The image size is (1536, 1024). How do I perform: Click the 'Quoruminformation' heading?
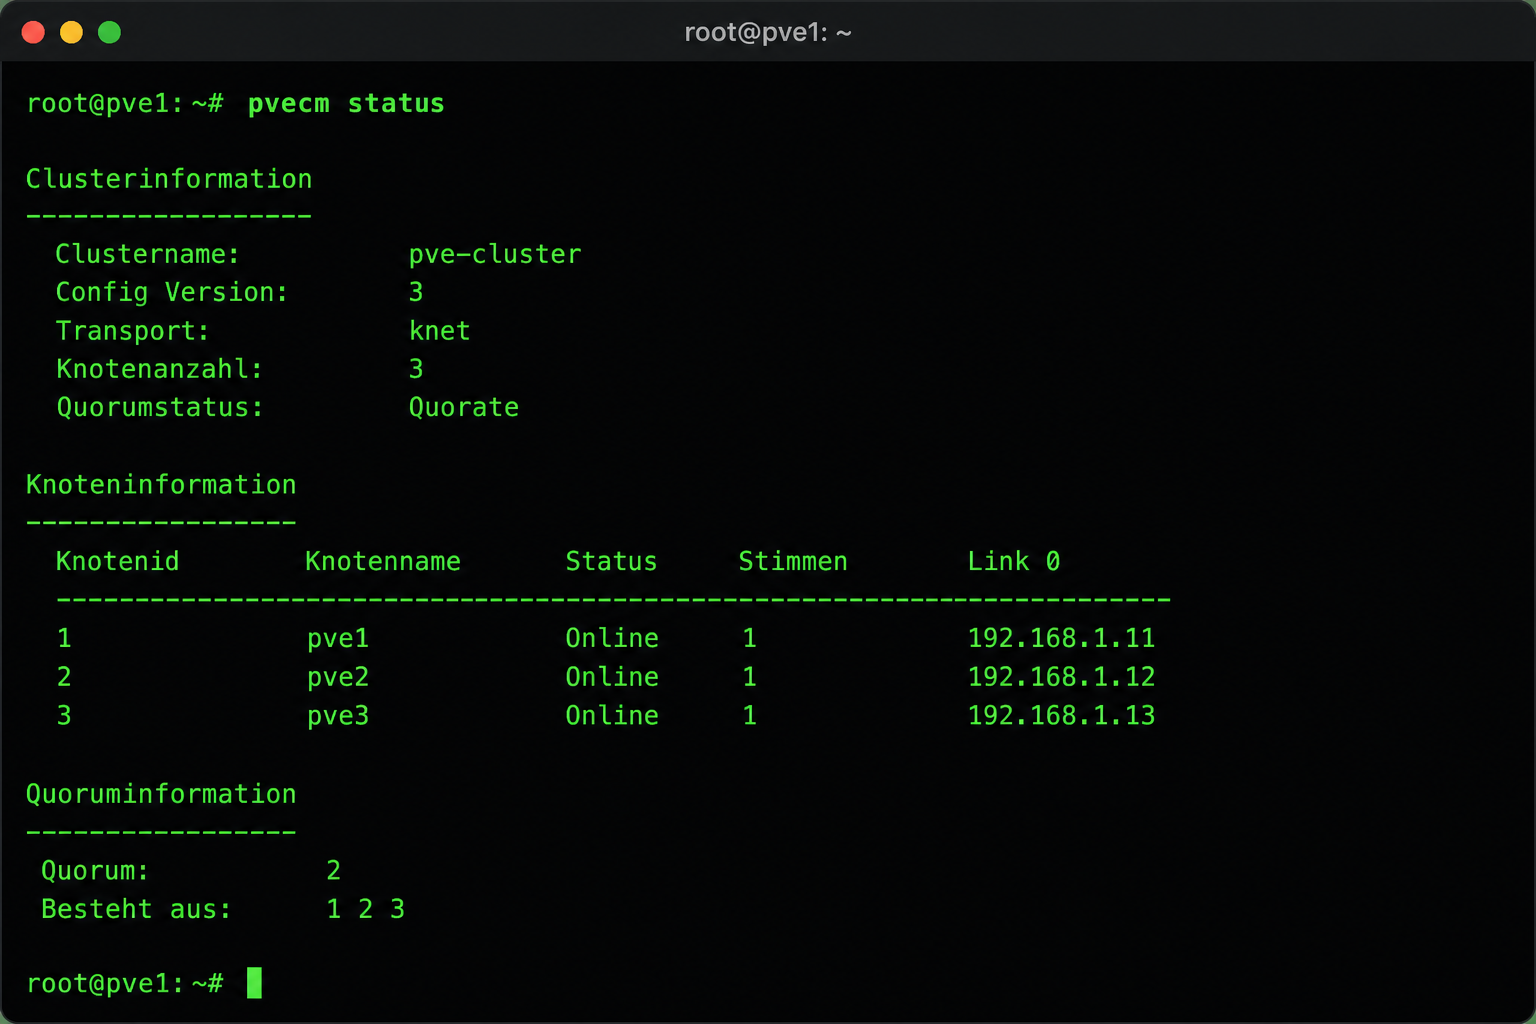pos(161,795)
